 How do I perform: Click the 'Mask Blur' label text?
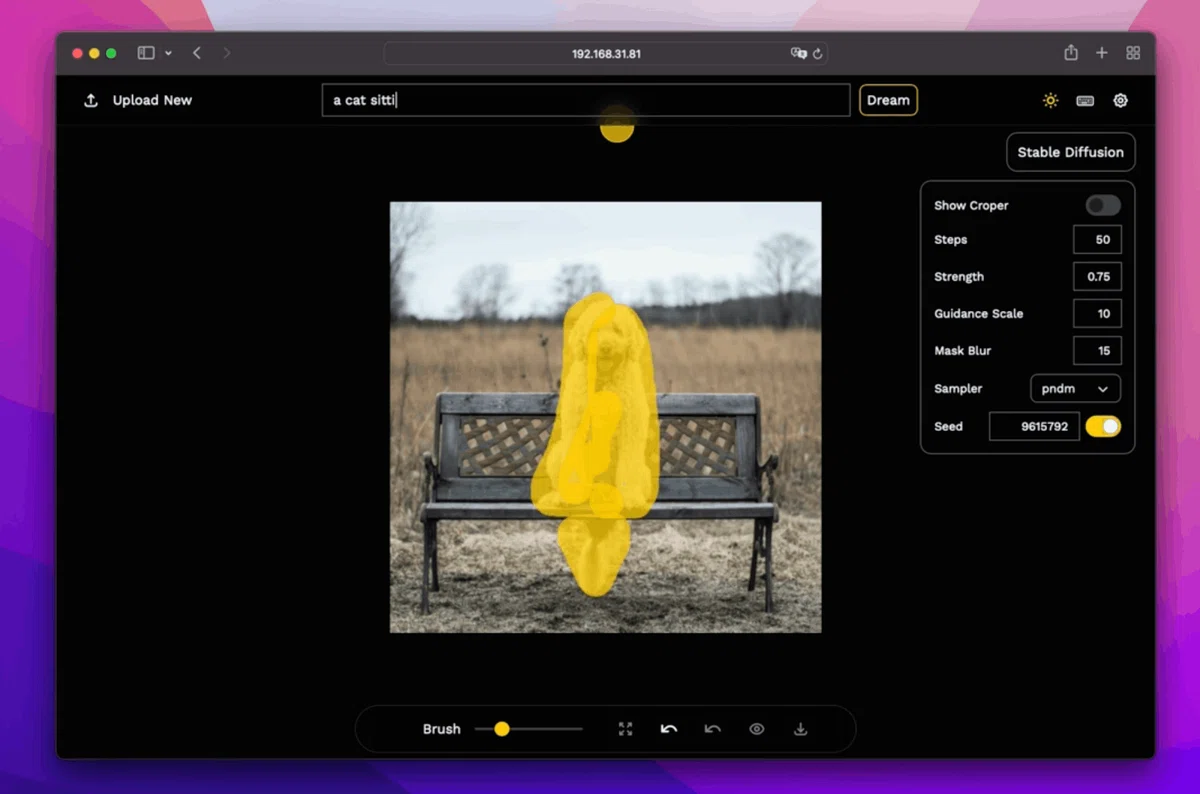click(962, 351)
